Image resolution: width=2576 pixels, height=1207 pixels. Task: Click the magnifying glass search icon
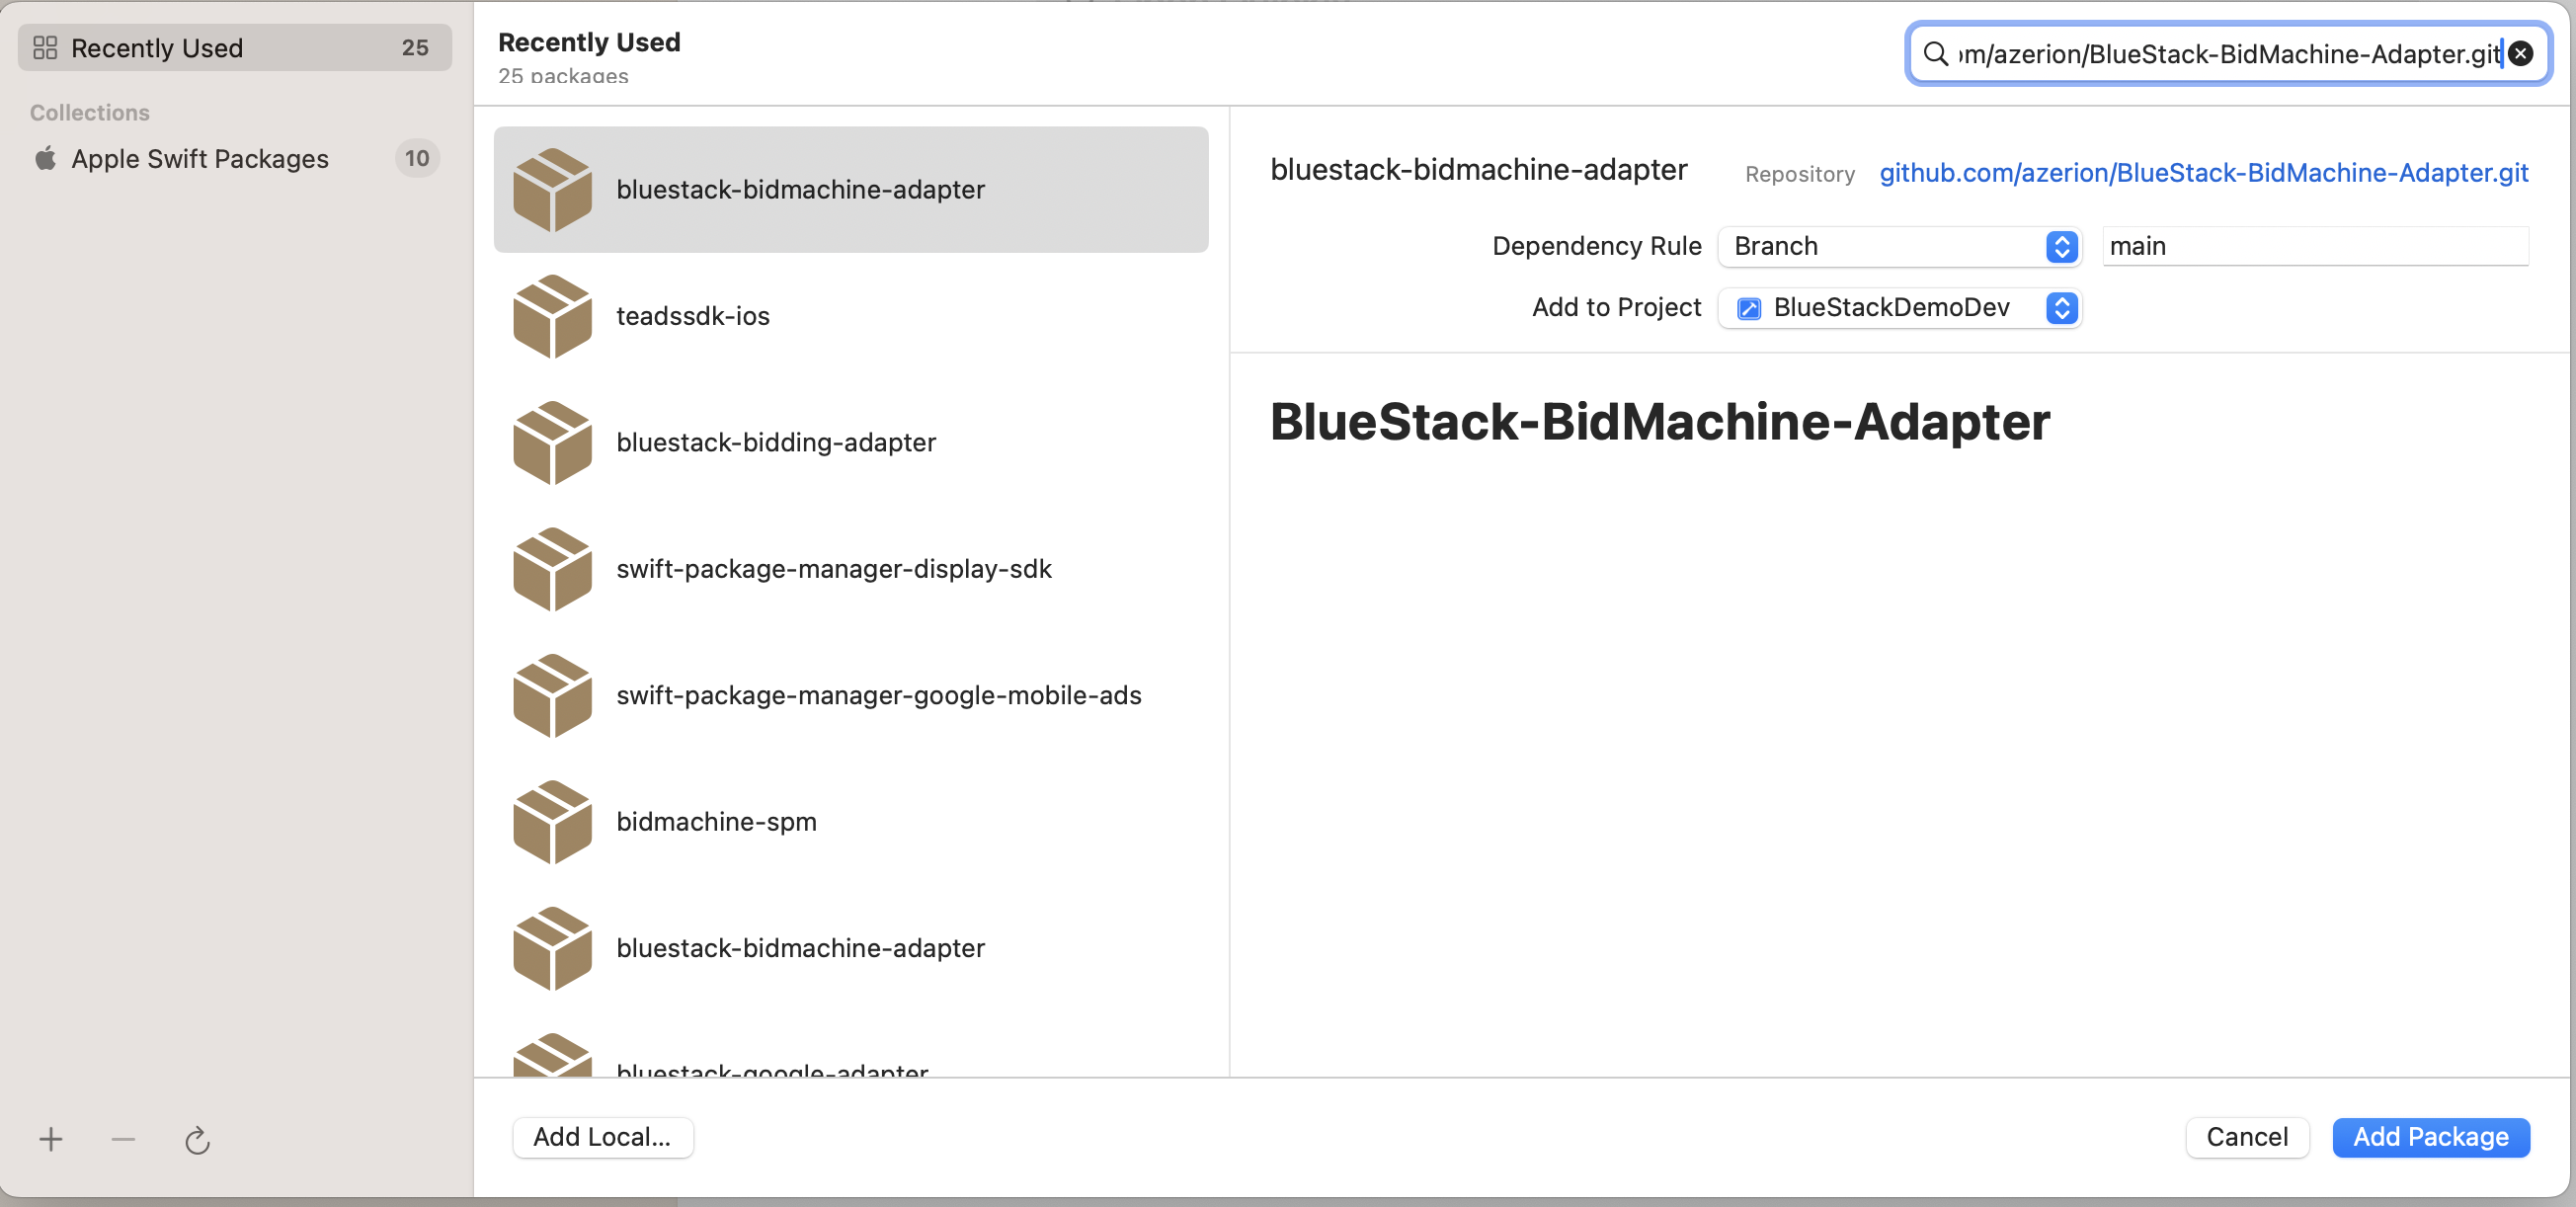pos(1935,53)
